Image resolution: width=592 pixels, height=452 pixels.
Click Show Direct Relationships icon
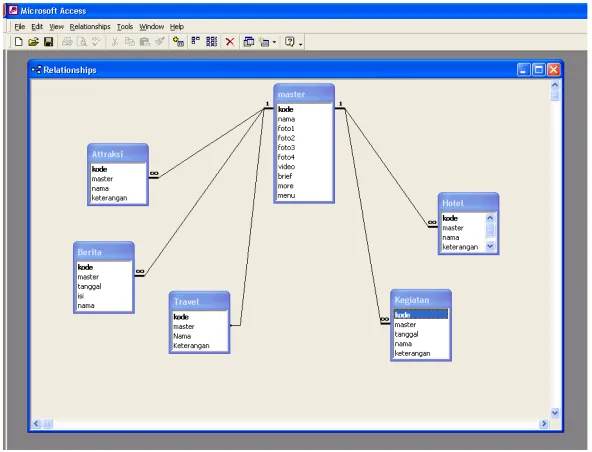[196, 41]
